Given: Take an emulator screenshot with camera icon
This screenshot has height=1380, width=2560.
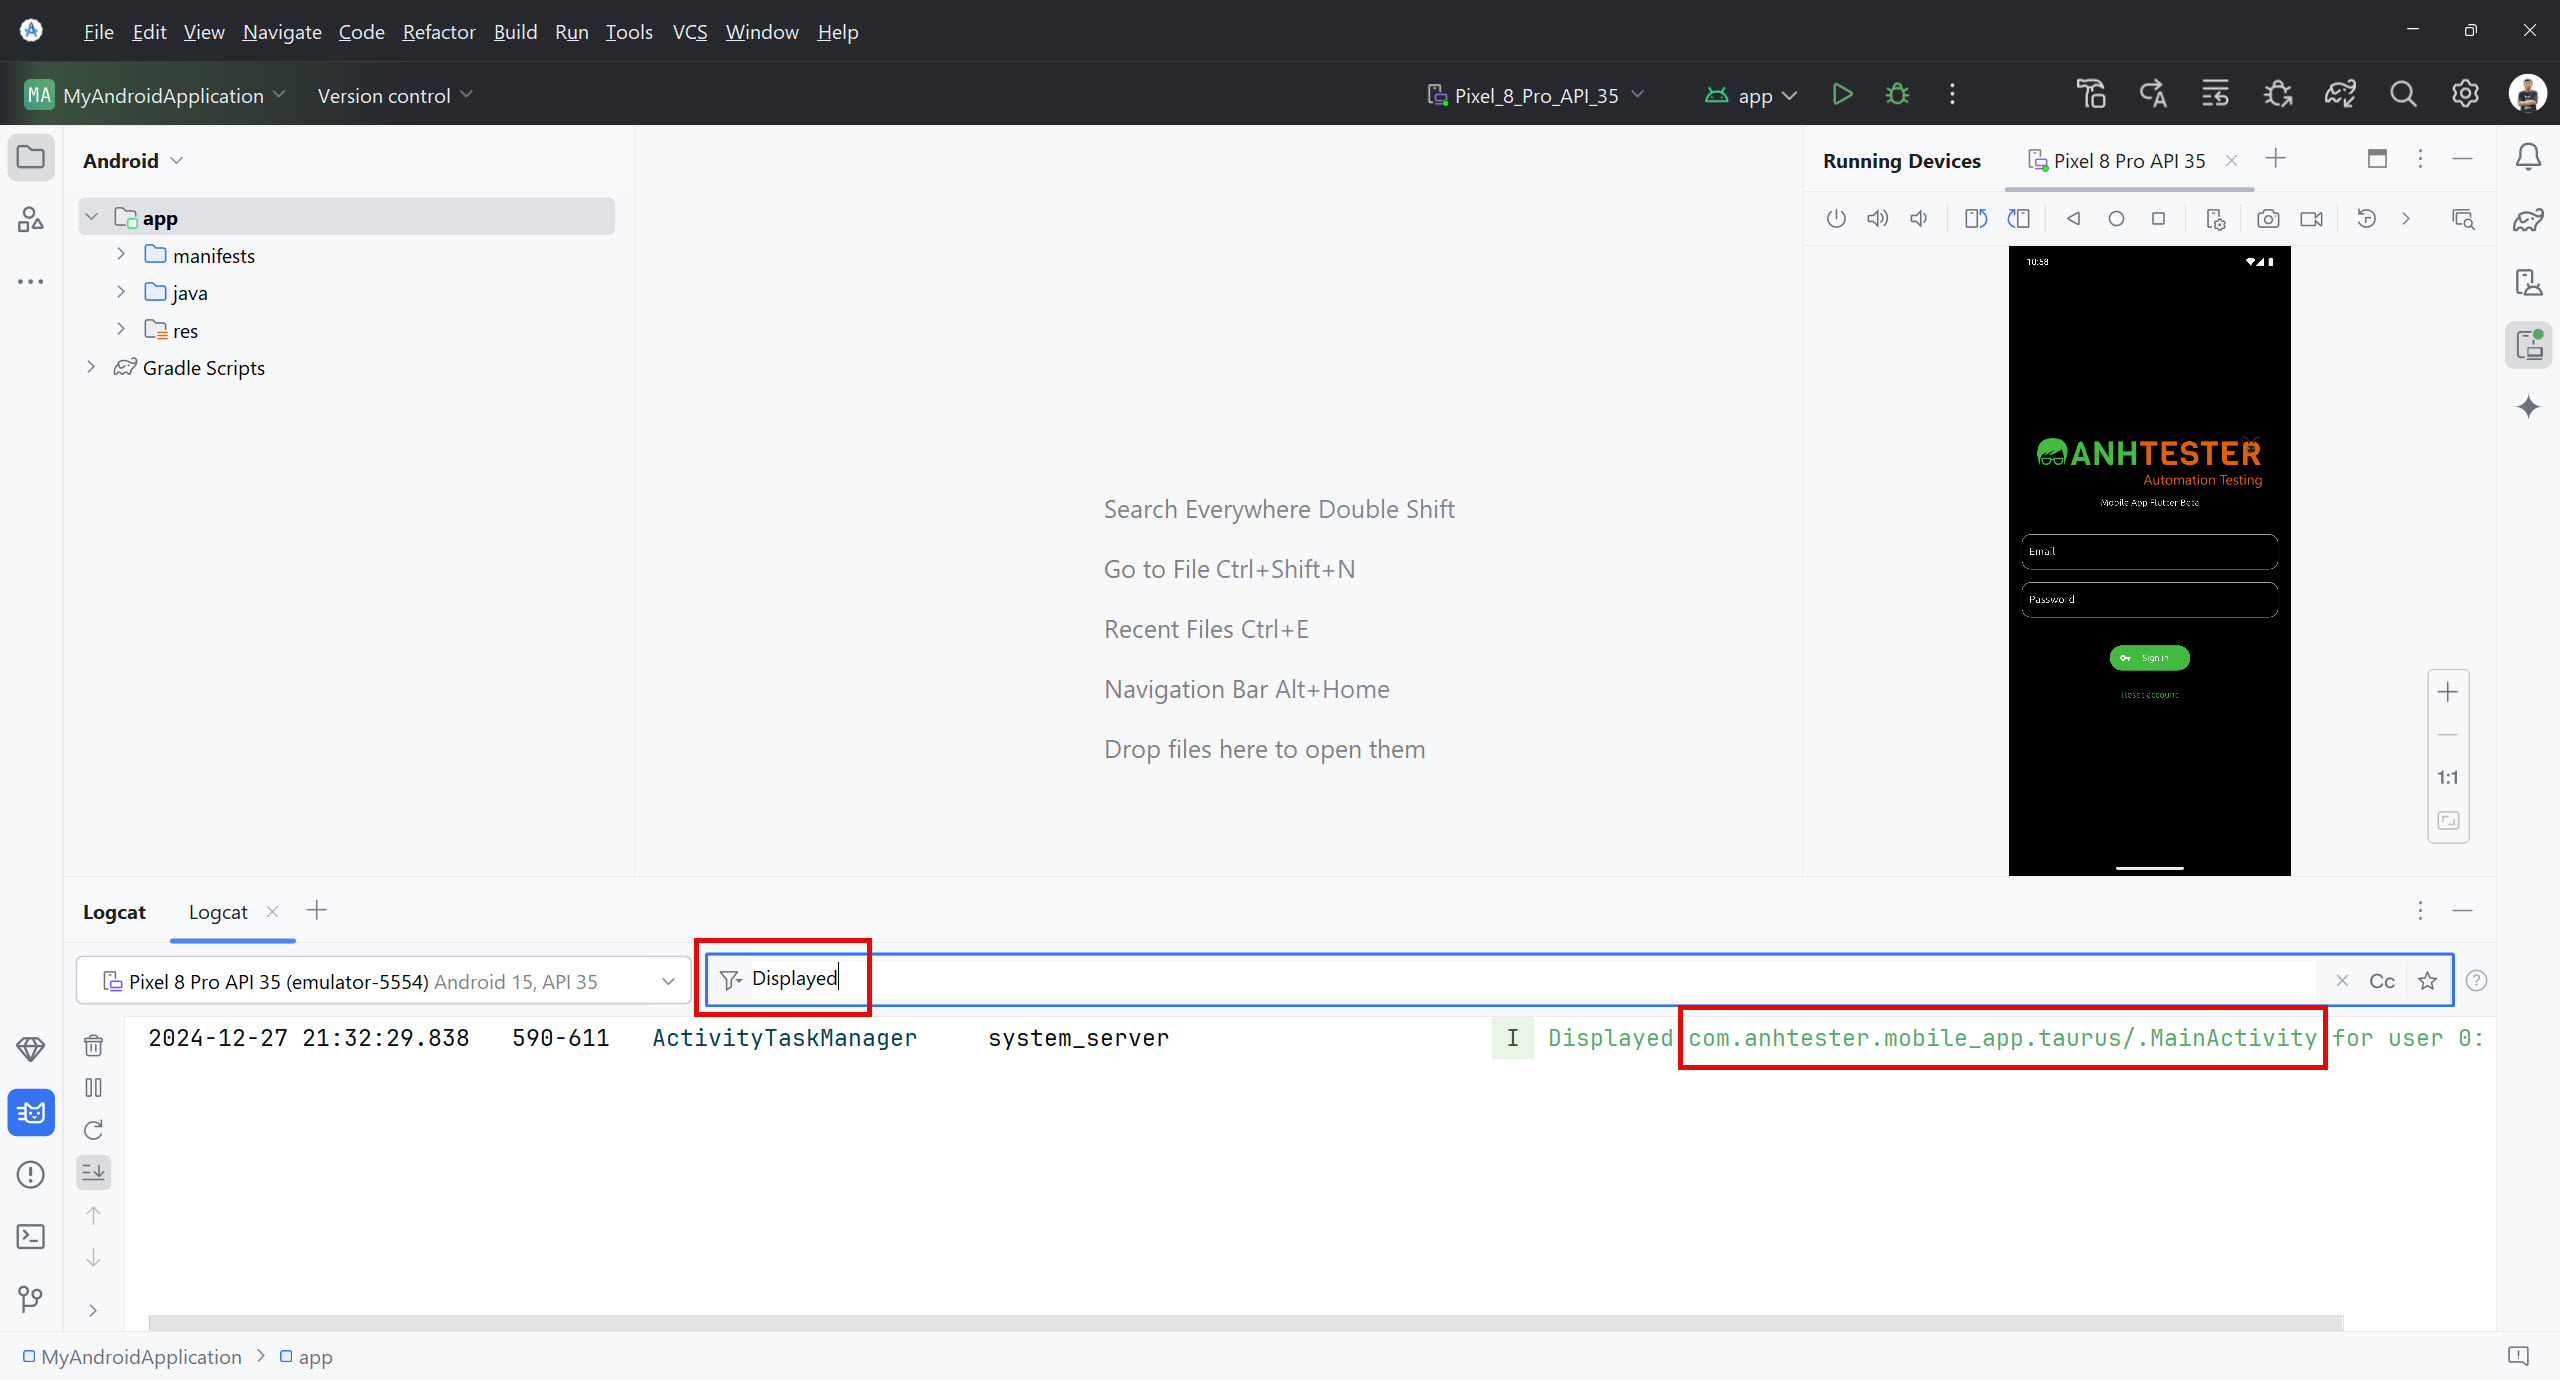Looking at the screenshot, I should click(2268, 219).
